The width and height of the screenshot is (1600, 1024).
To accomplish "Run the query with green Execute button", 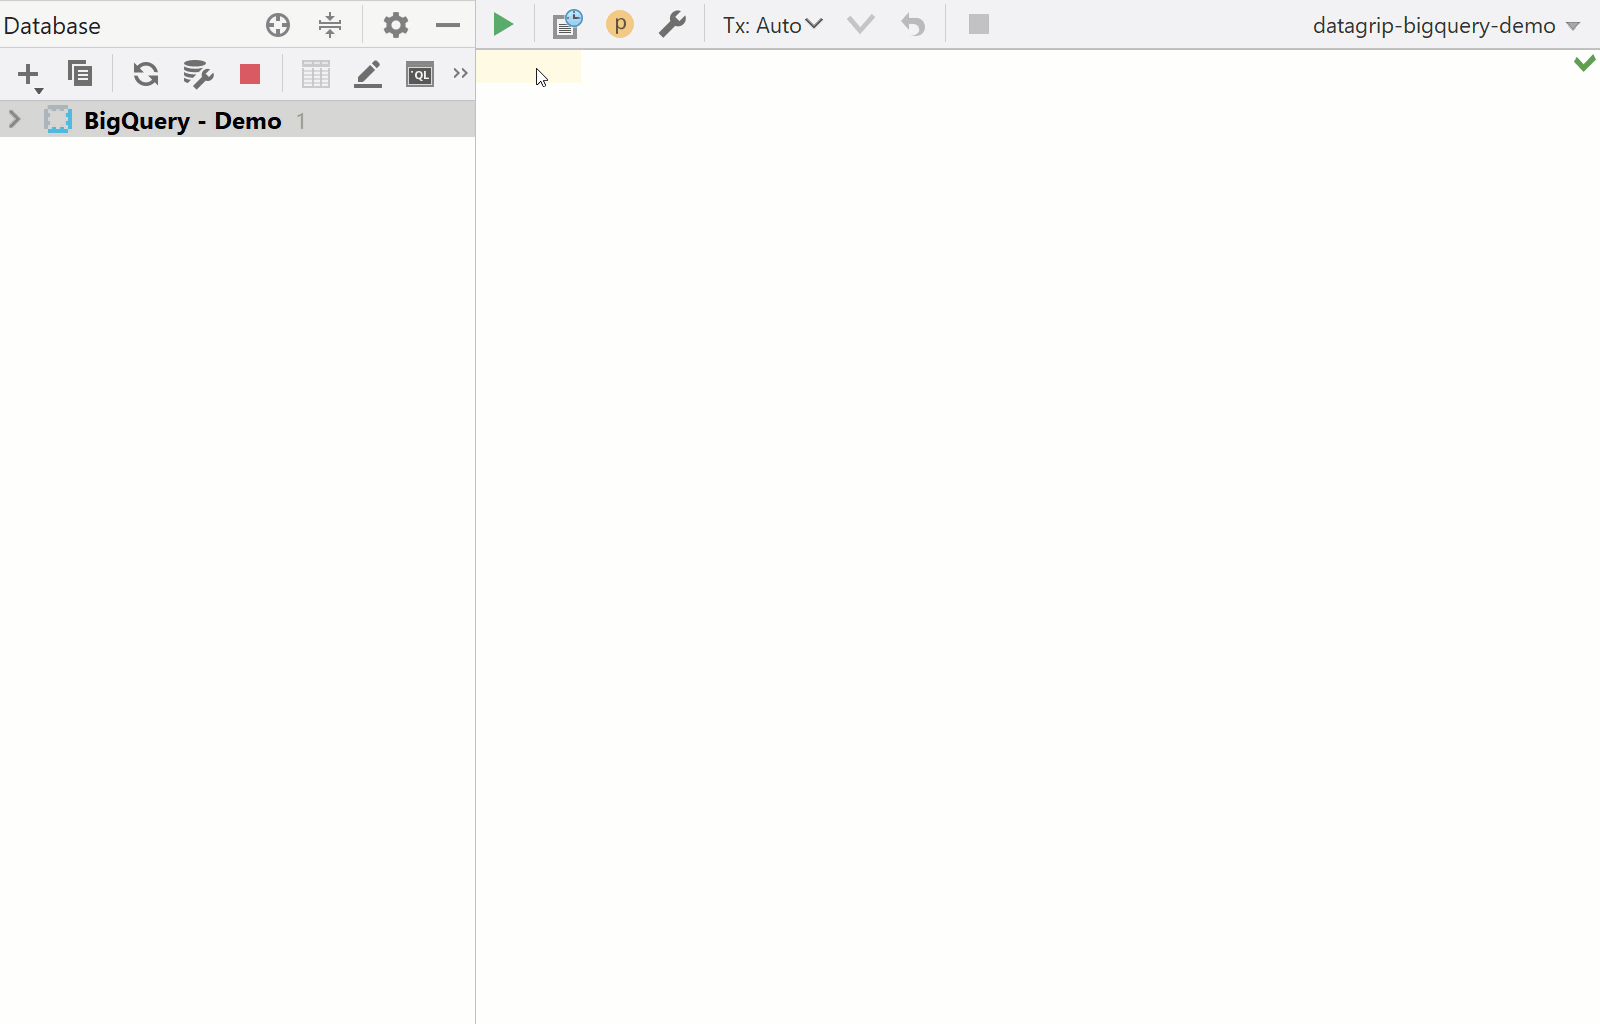I will click(503, 24).
